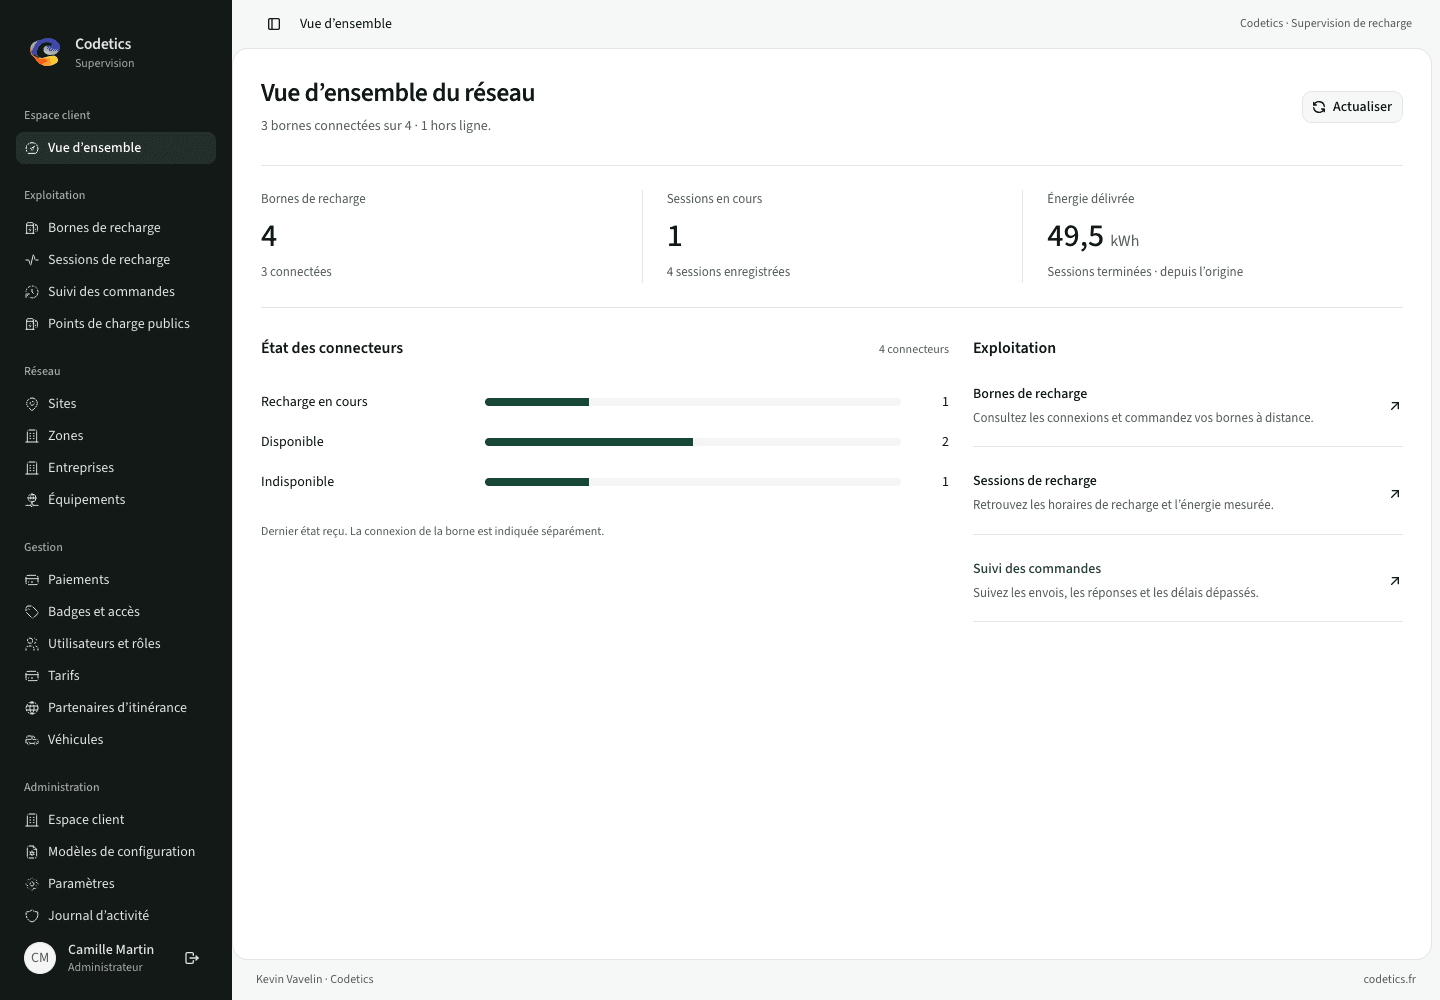Click the Paiements card icon in sidebar
The width and height of the screenshot is (1440, 1000).
(x=32, y=580)
